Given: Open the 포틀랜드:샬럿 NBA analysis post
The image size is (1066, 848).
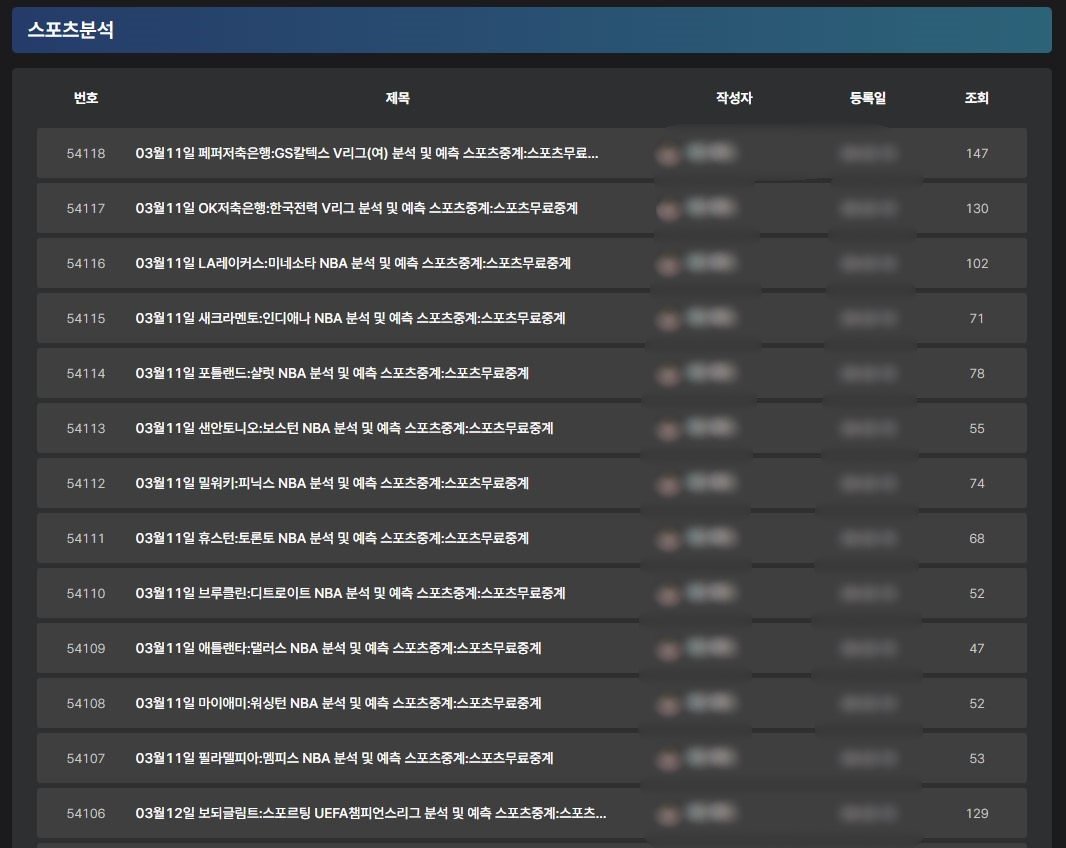Looking at the screenshot, I should coord(332,373).
